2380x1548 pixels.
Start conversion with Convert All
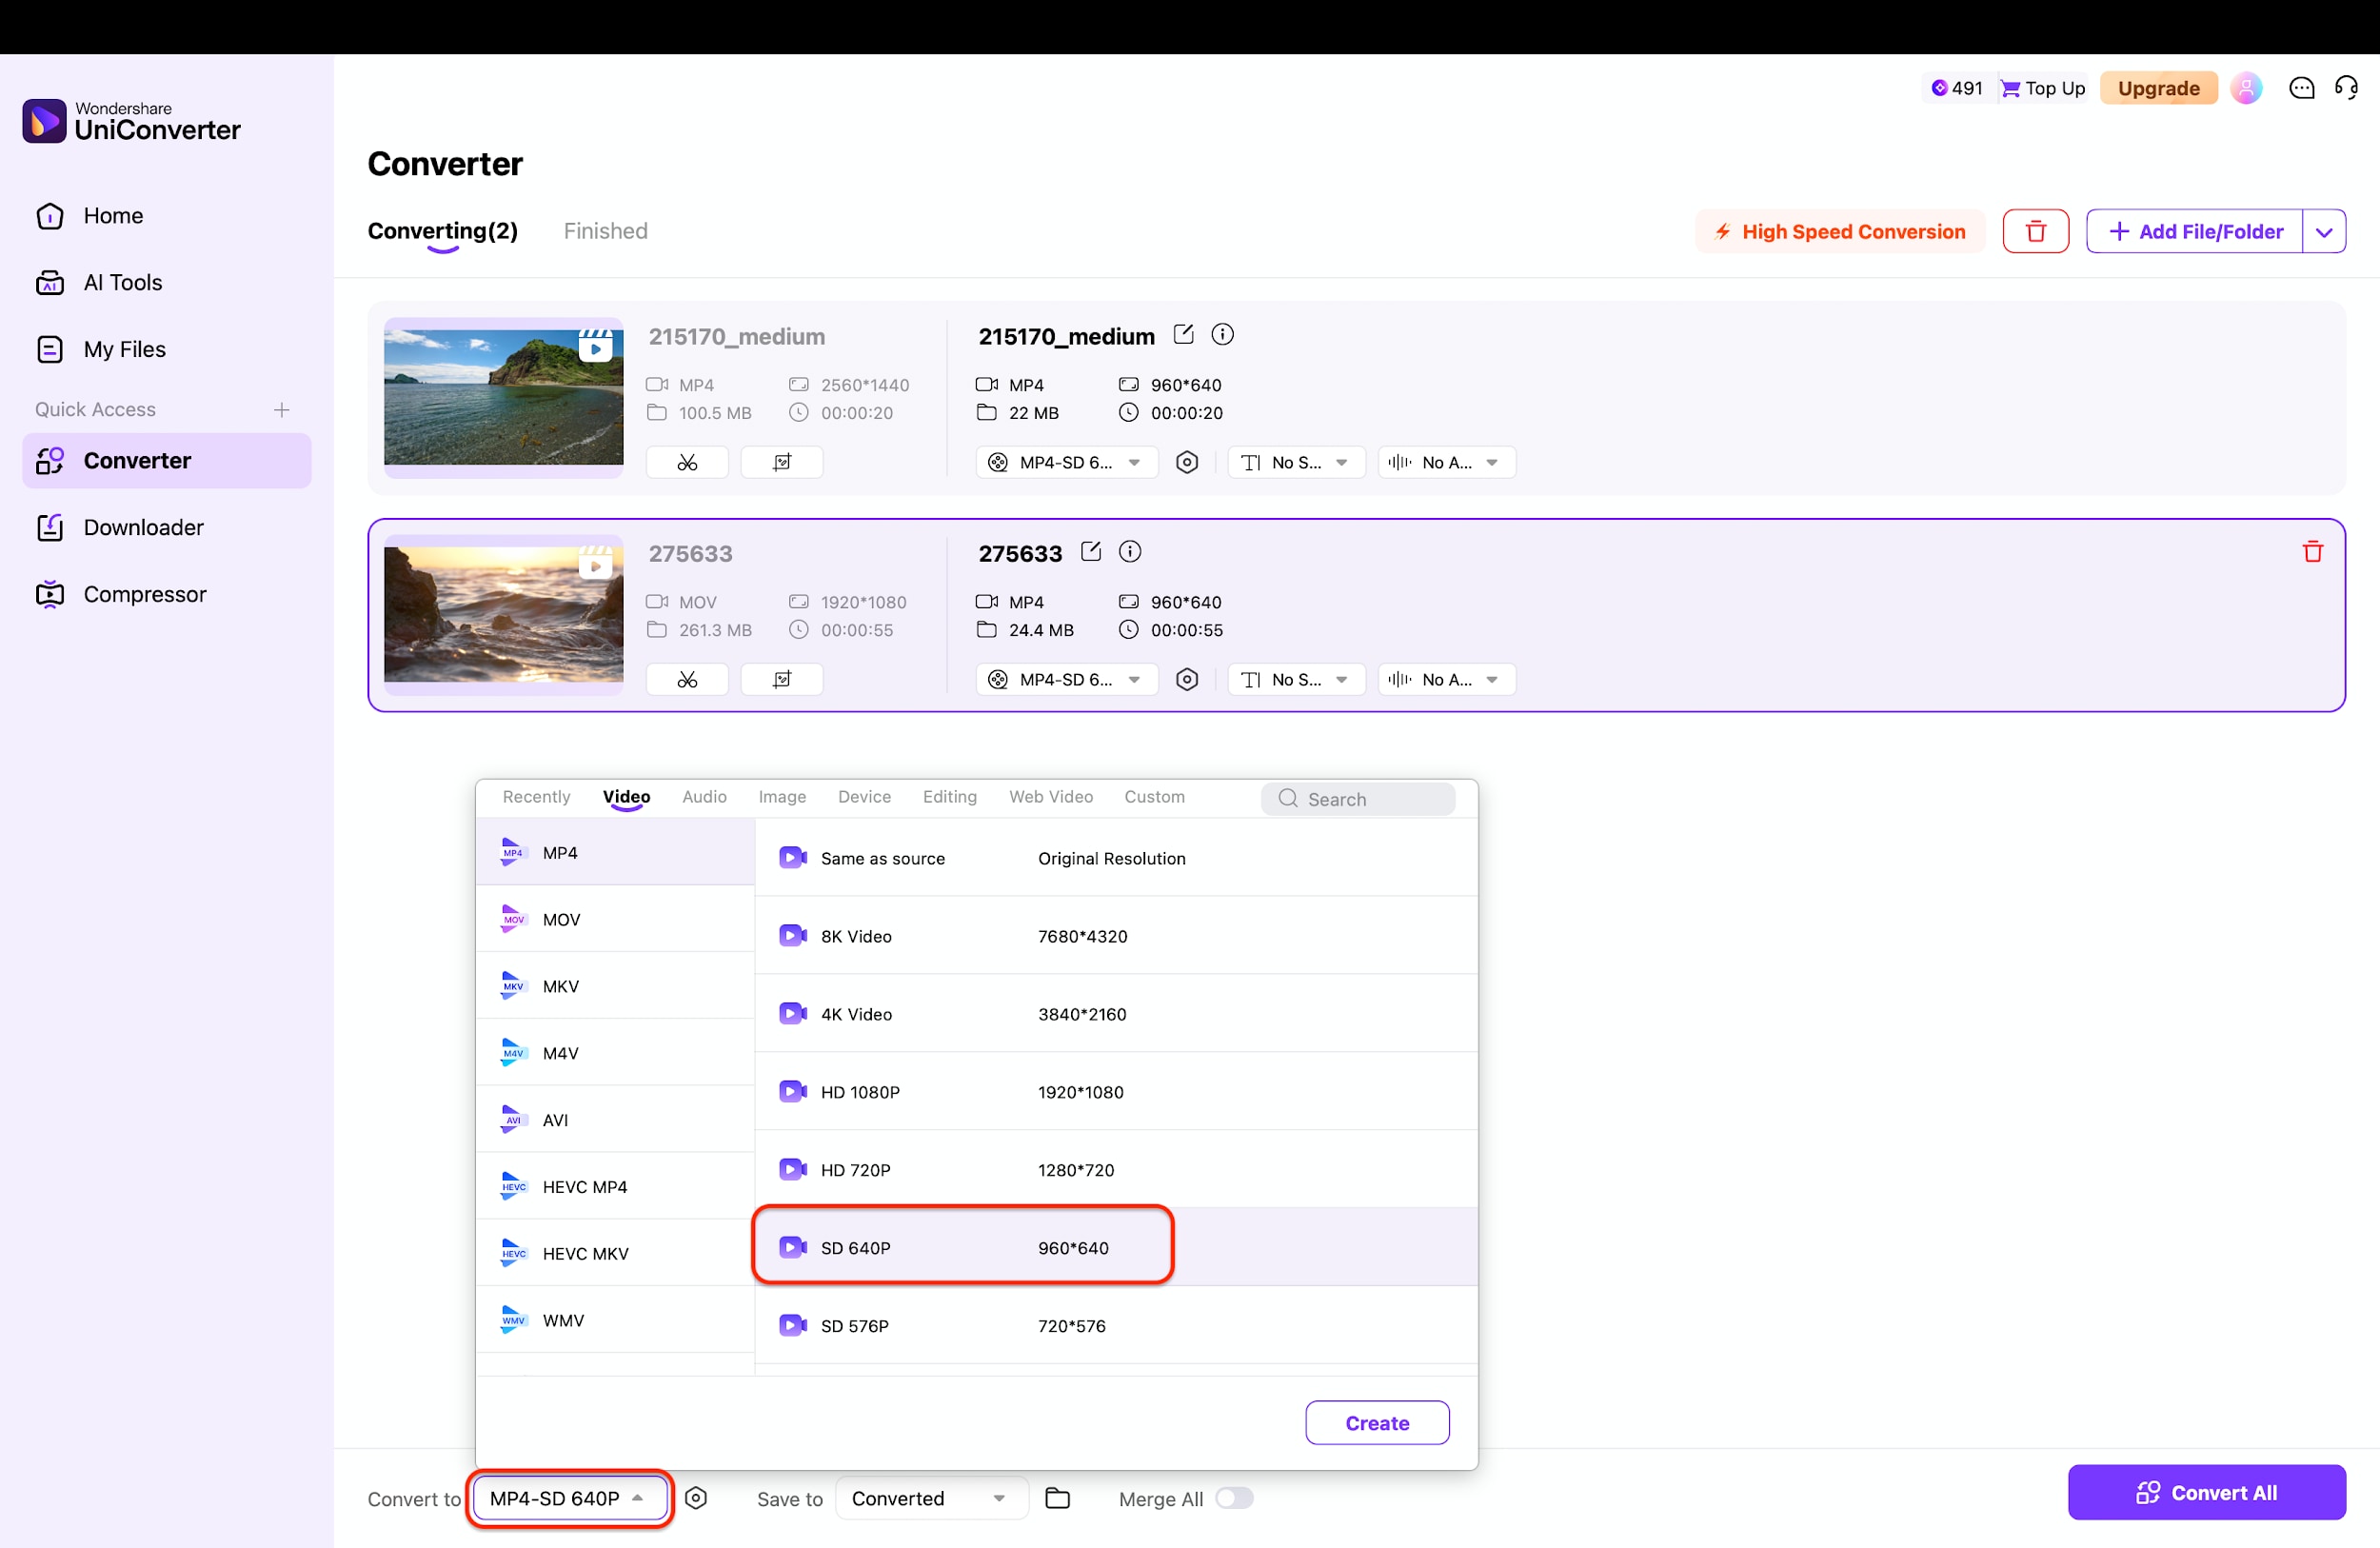(2206, 1492)
